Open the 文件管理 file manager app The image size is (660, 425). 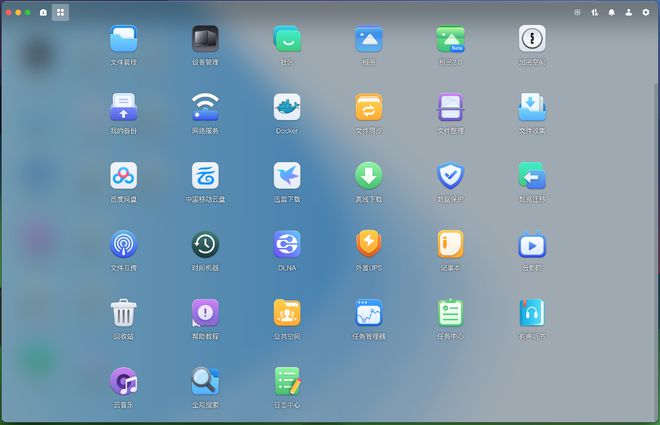tap(123, 40)
